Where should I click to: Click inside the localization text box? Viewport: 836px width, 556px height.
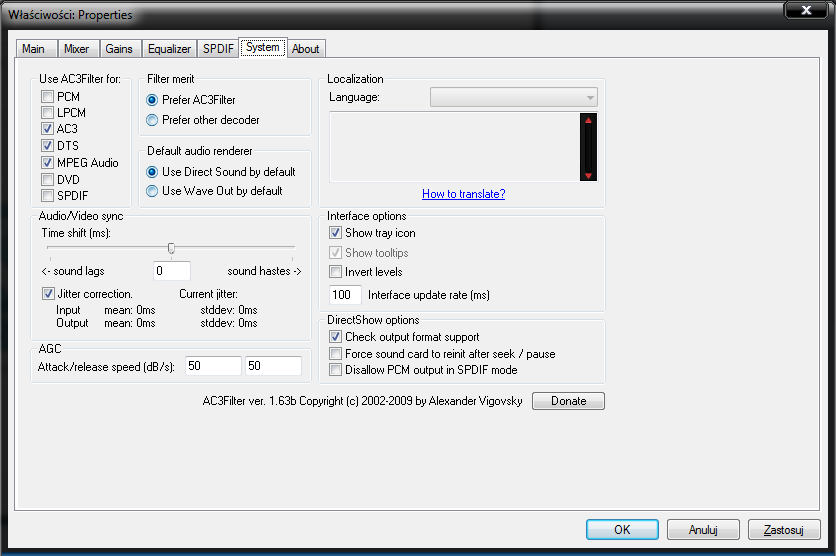[455, 147]
